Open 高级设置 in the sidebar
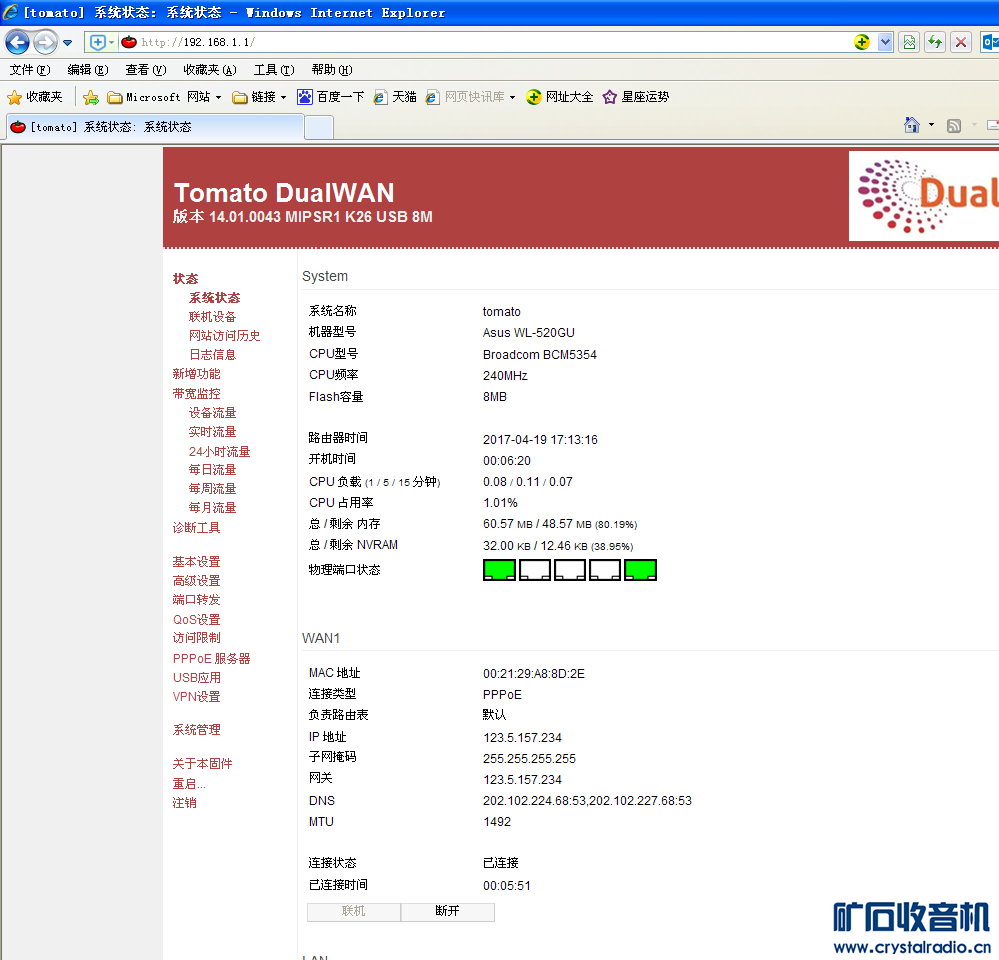999x960 pixels. (x=196, y=581)
